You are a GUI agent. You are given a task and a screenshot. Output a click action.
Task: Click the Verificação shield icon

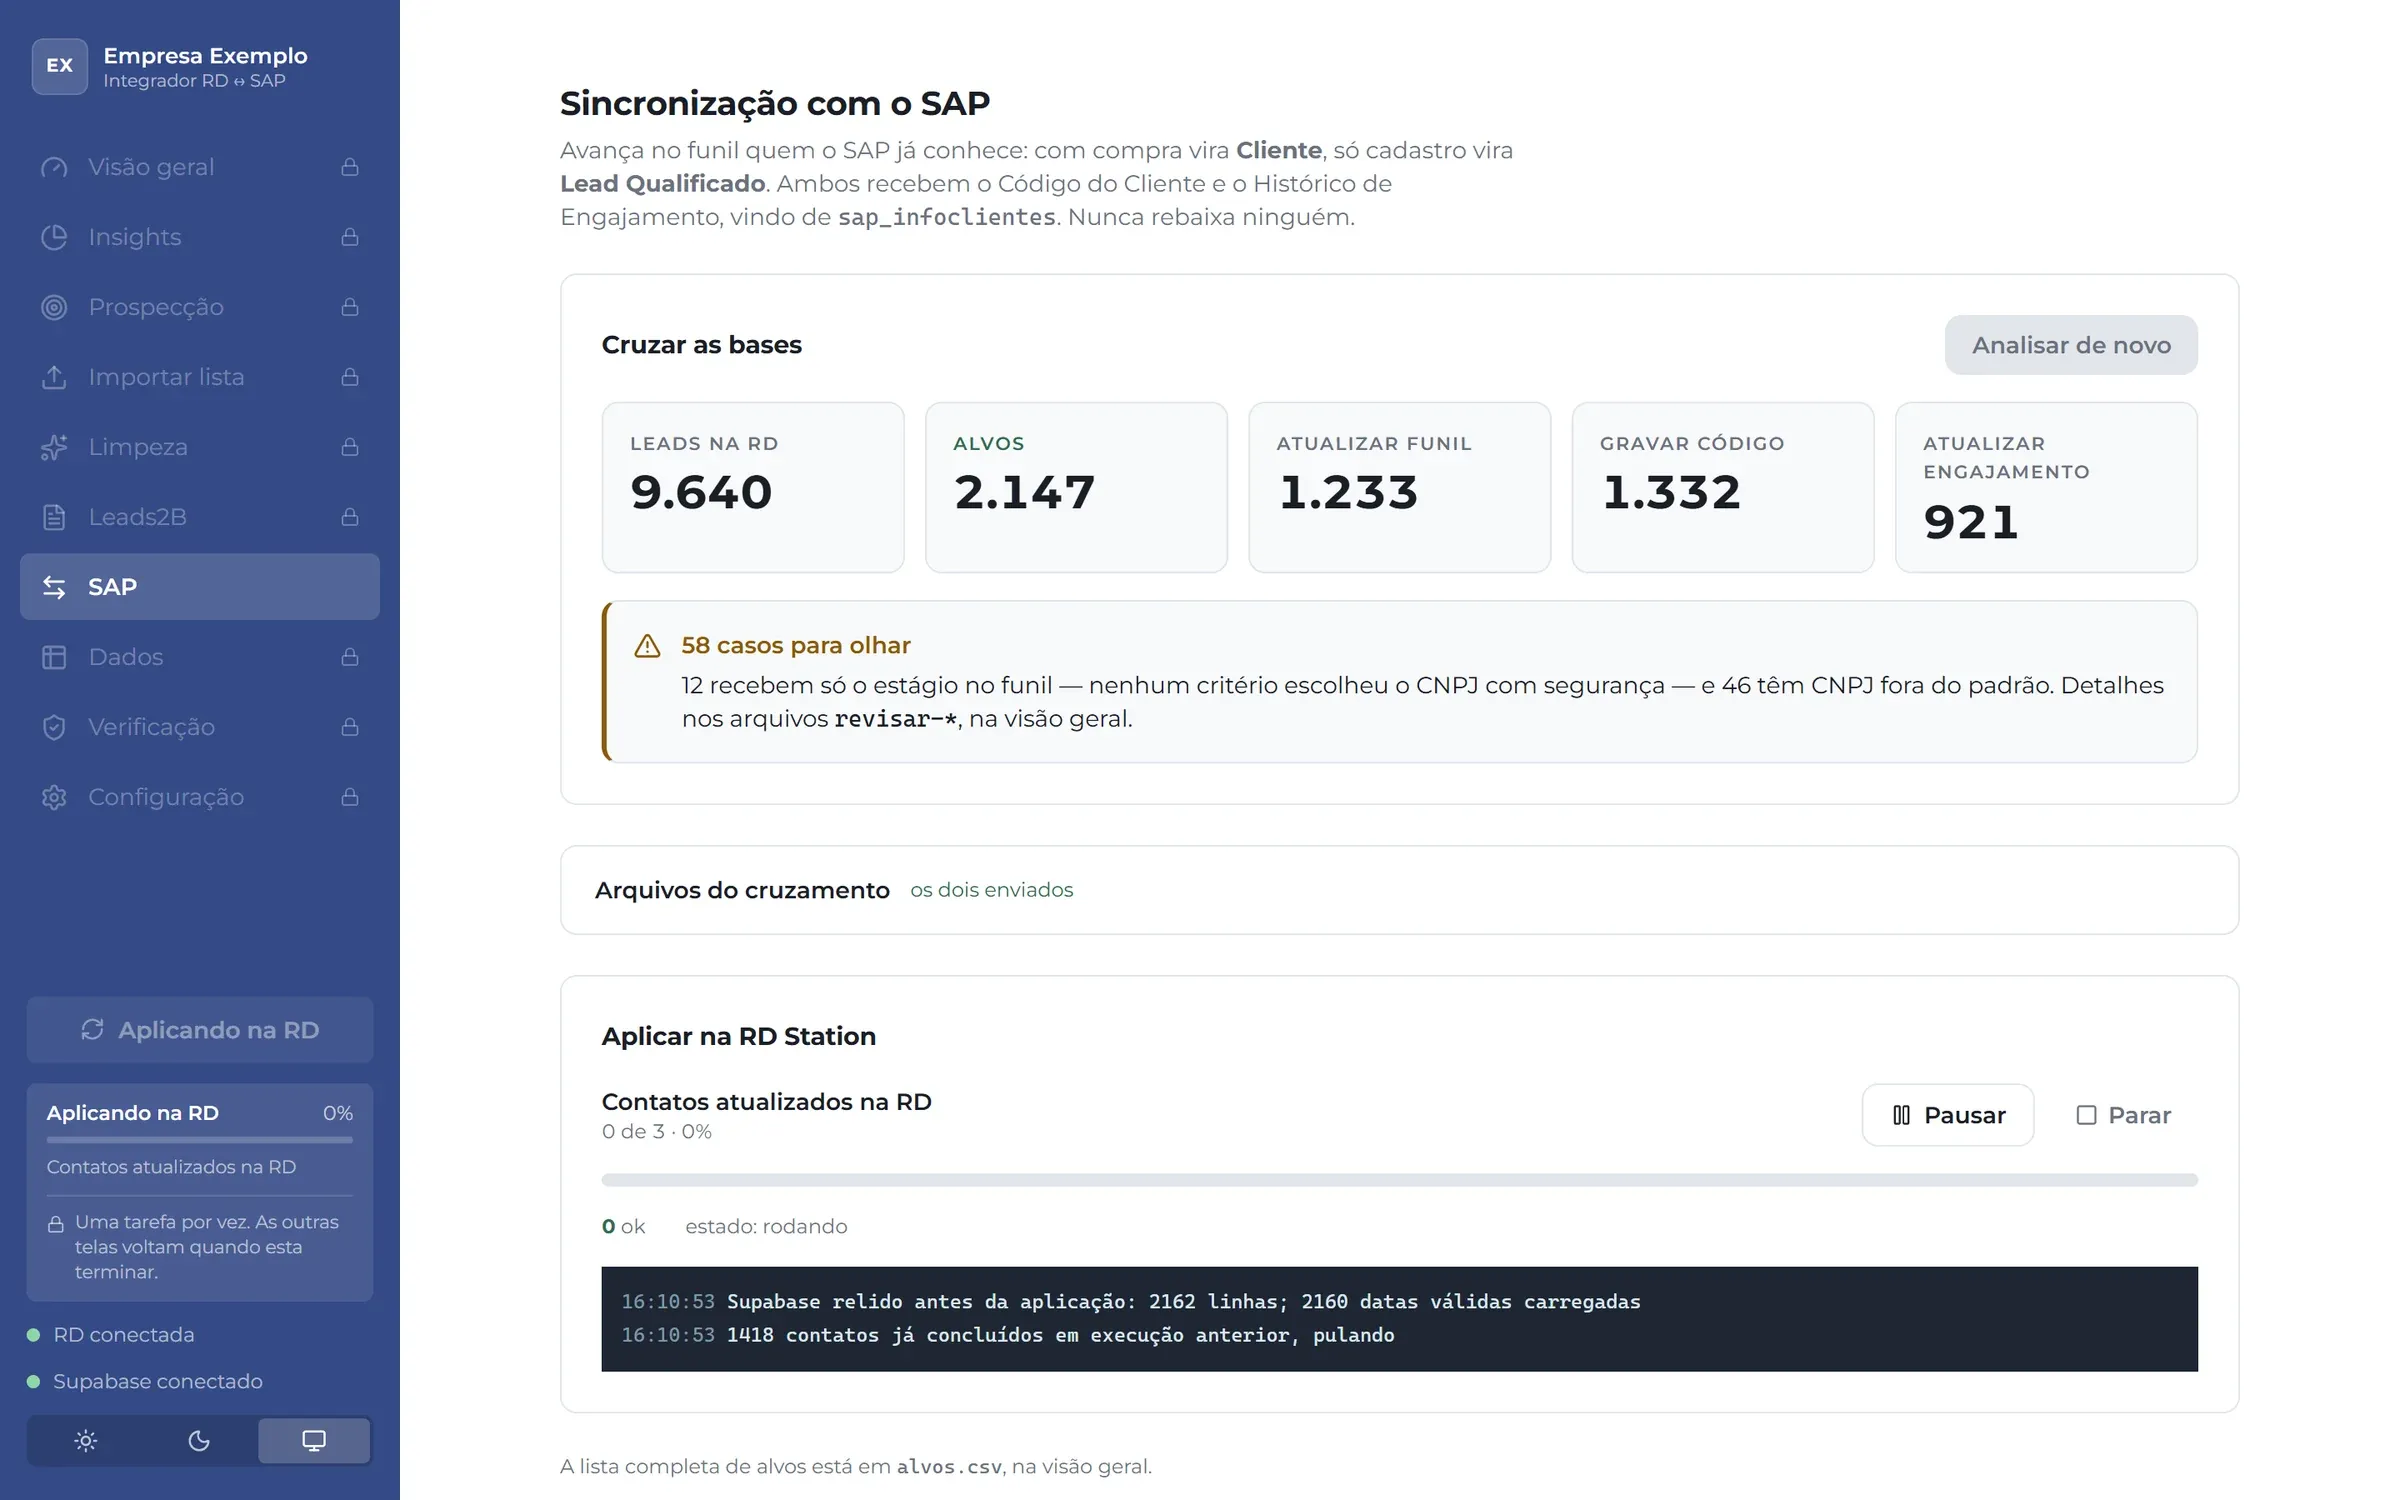[54, 727]
